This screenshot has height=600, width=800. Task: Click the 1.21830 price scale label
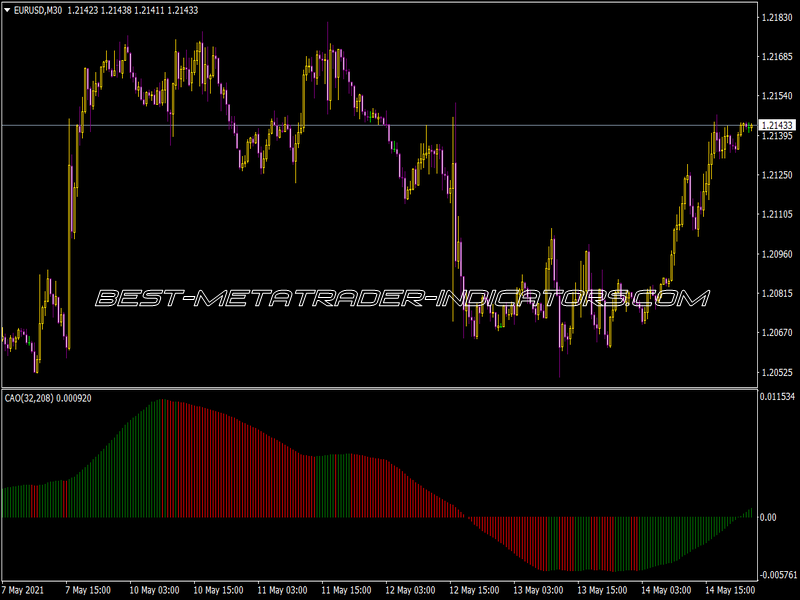(x=777, y=18)
